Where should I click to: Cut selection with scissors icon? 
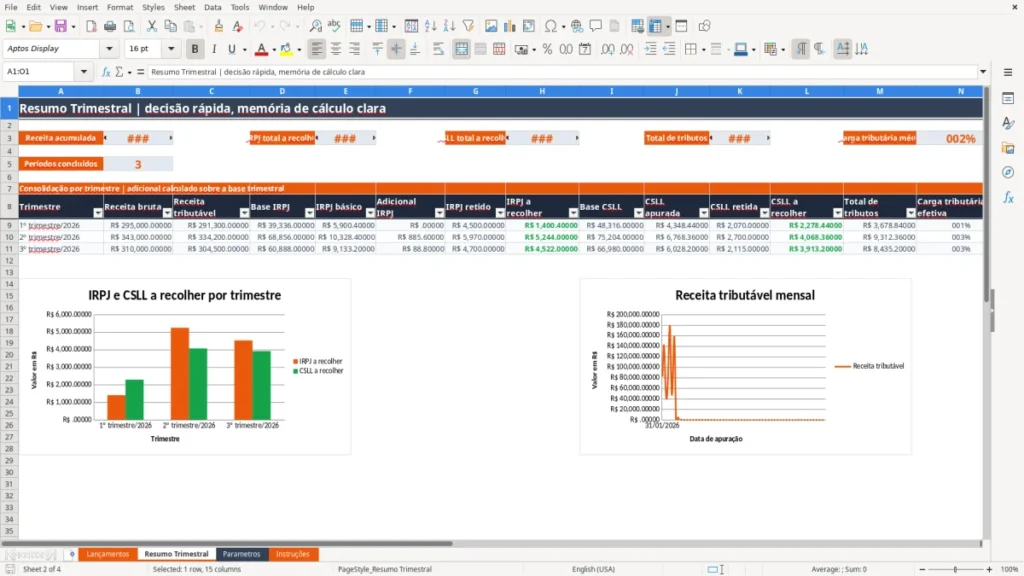point(152,26)
